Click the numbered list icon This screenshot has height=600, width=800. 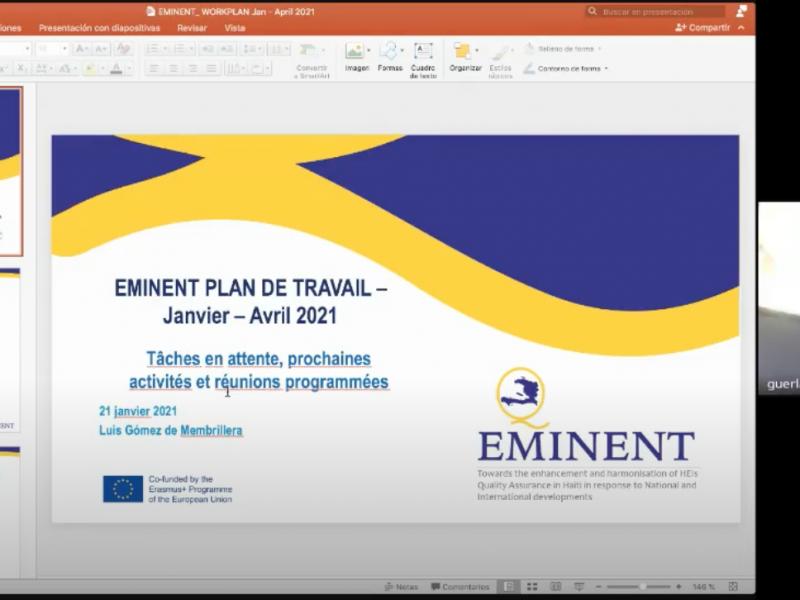pos(179,49)
